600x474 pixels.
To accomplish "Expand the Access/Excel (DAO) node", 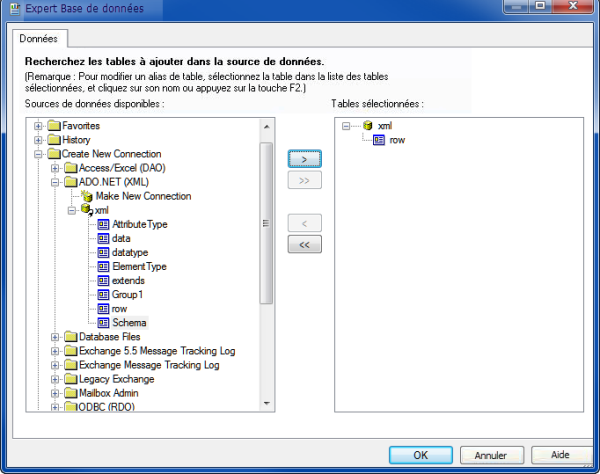I will pyautogui.click(x=55, y=169).
